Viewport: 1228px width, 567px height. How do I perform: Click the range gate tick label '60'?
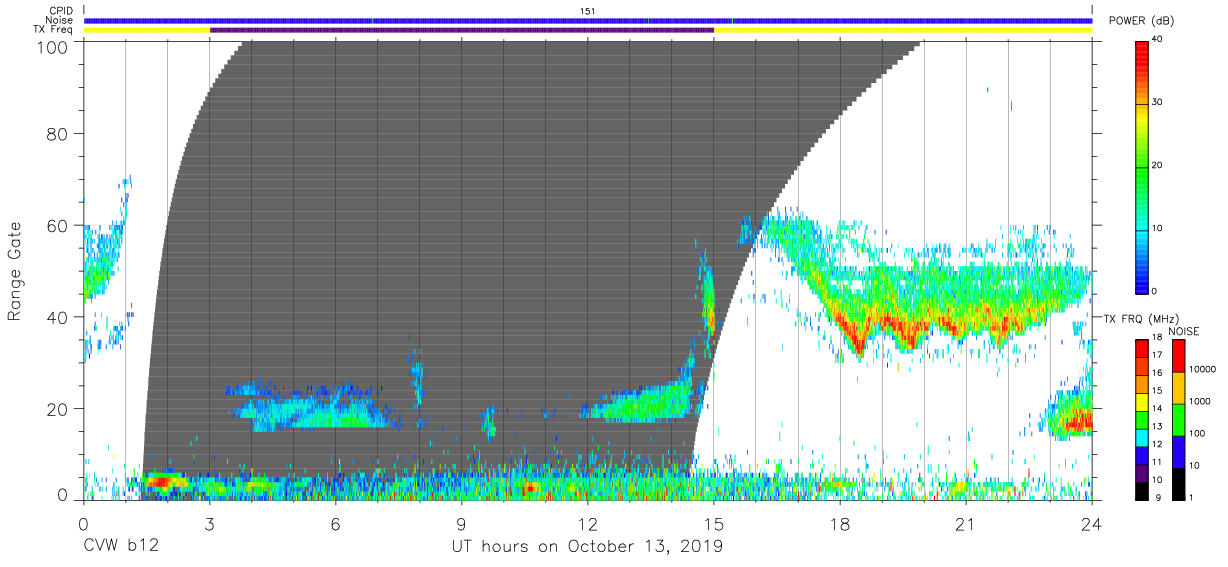click(59, 226)
